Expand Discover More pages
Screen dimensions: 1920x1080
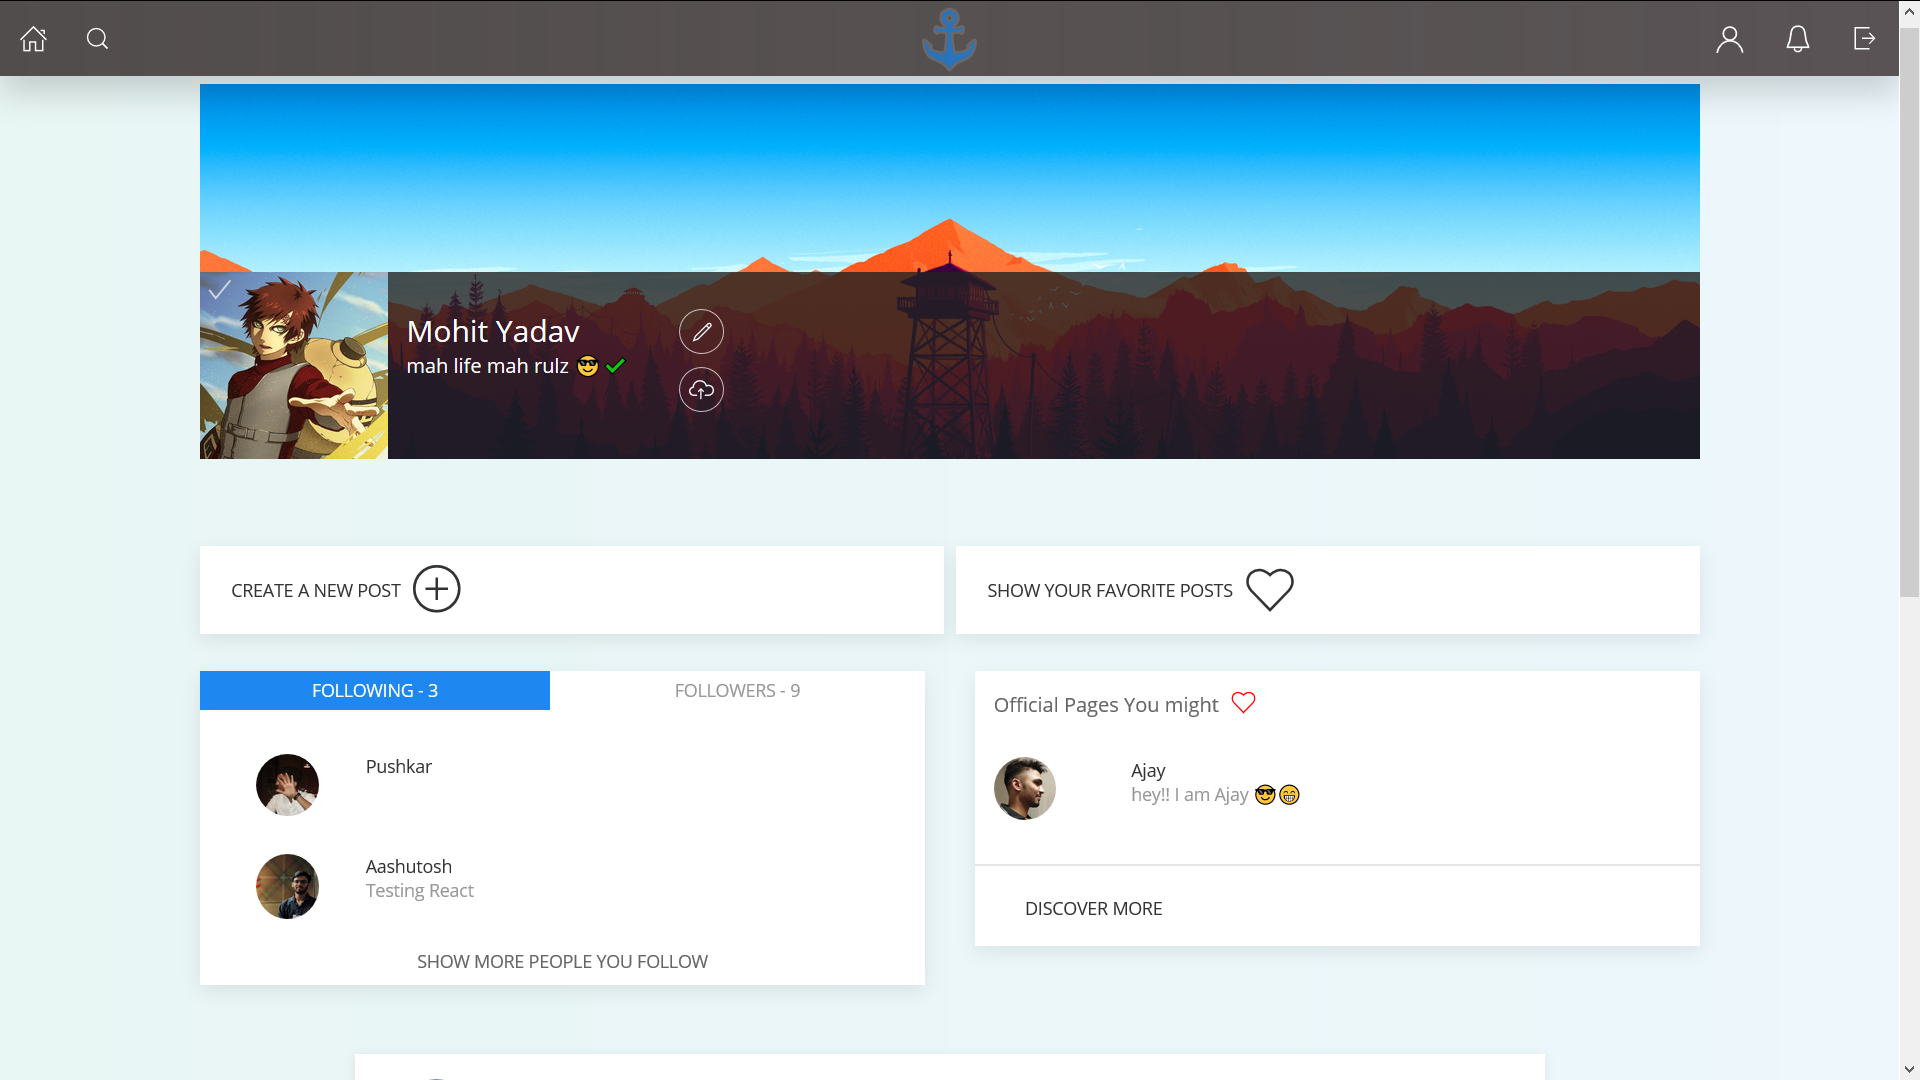[x=1093, y=908]
